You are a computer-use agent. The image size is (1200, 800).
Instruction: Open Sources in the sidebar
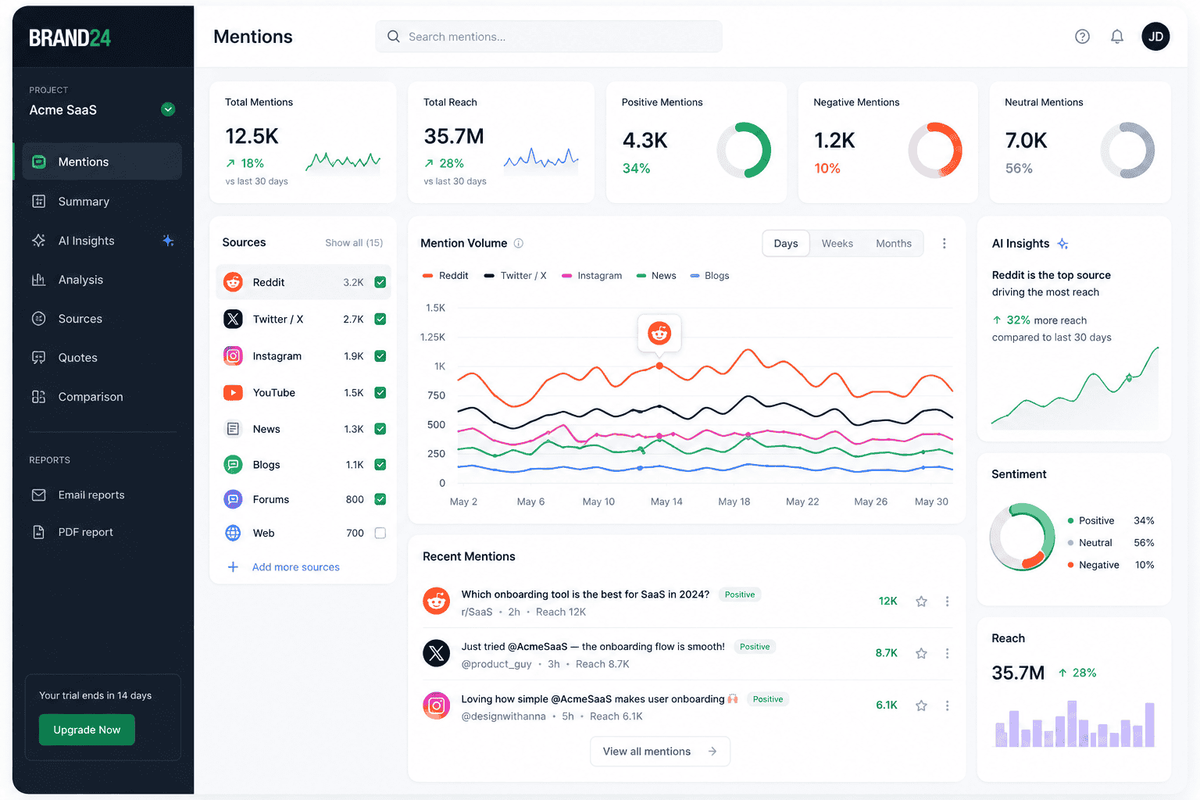(x=102, y=319)
